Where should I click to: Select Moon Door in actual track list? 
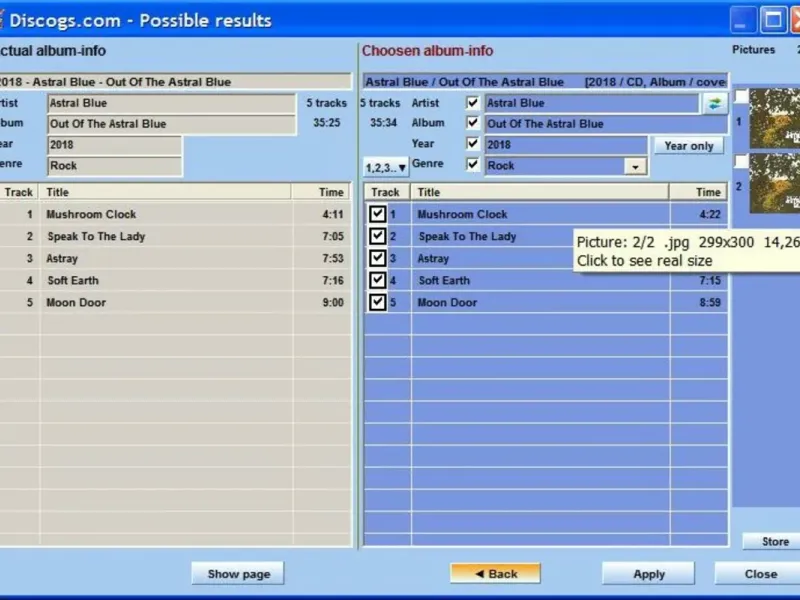point(76,303)
